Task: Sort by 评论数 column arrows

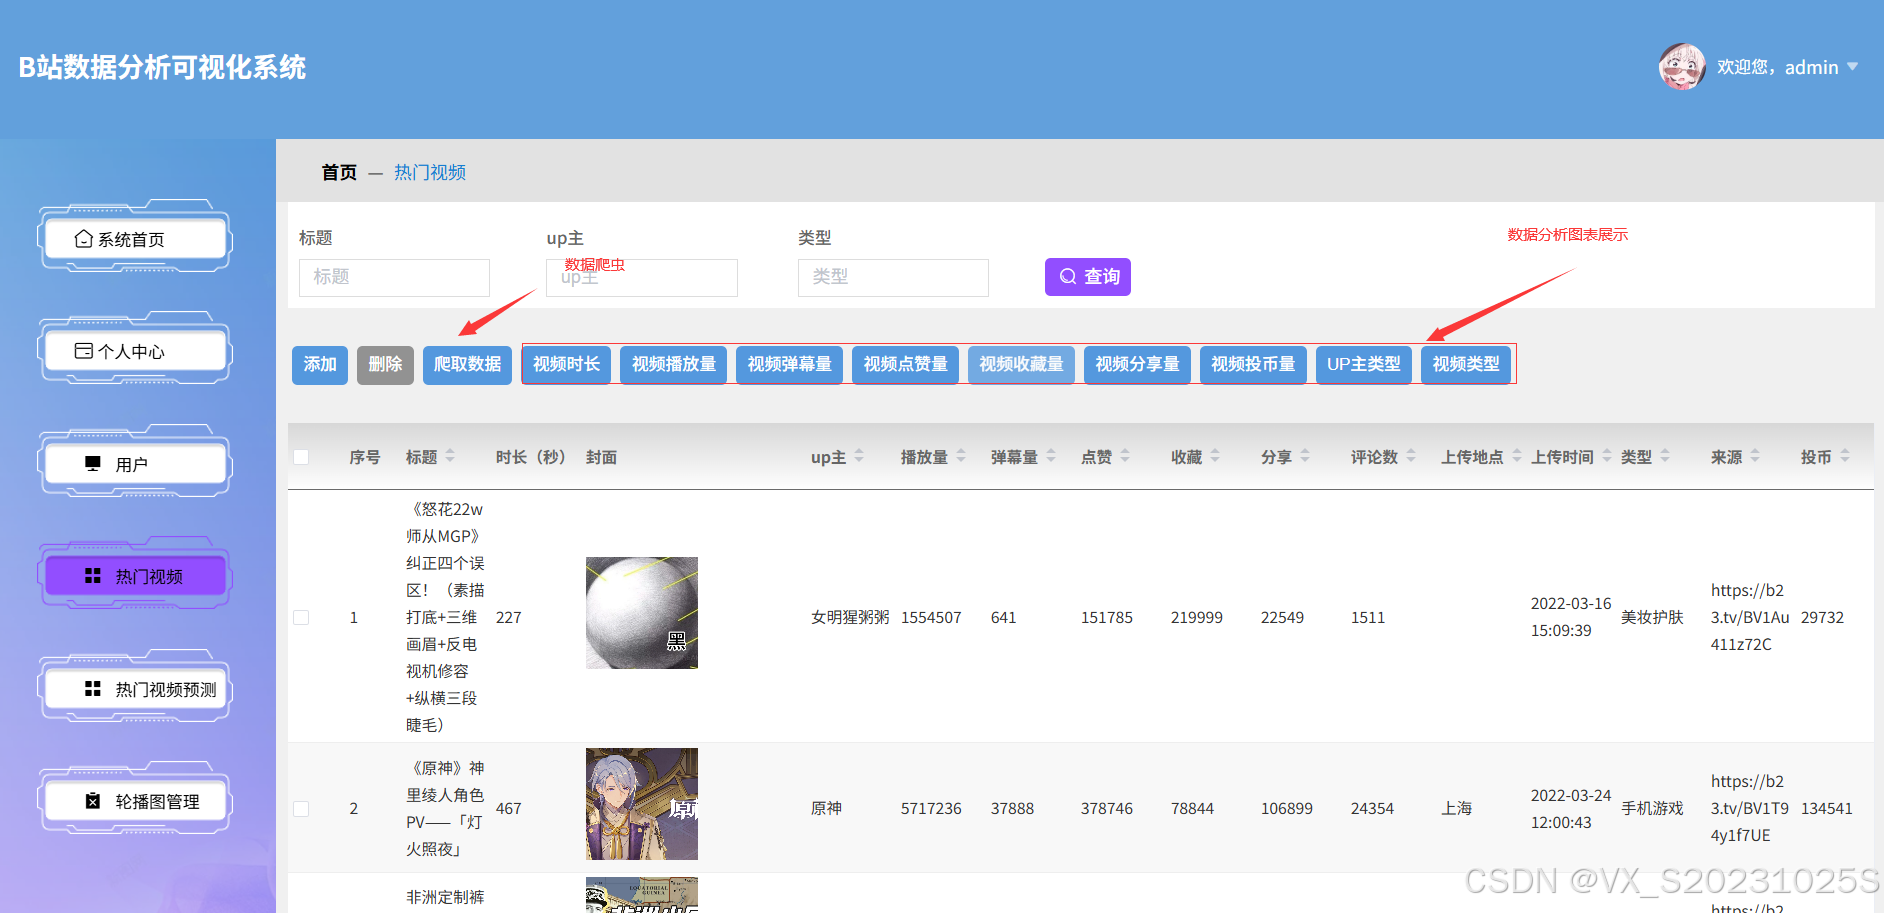Action: point(1411,456)
